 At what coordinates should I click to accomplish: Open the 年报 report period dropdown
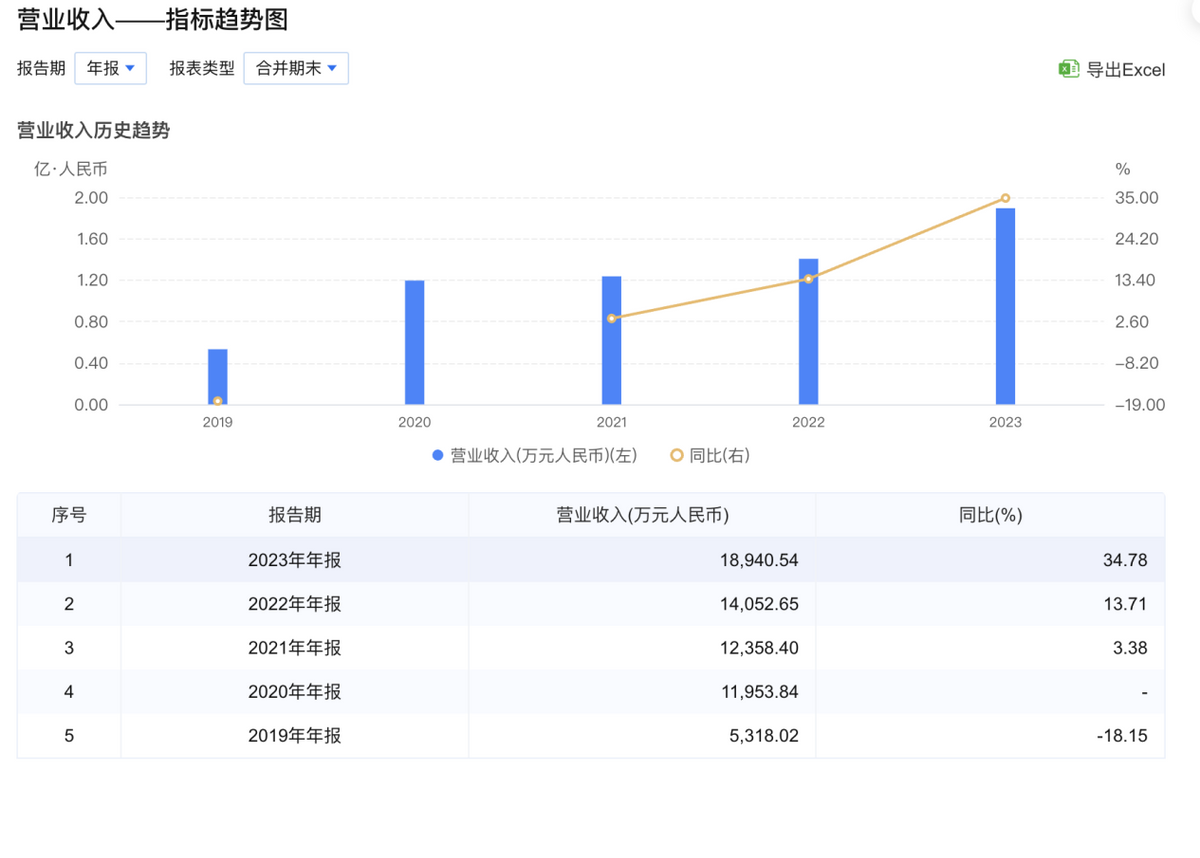(111, 68)
